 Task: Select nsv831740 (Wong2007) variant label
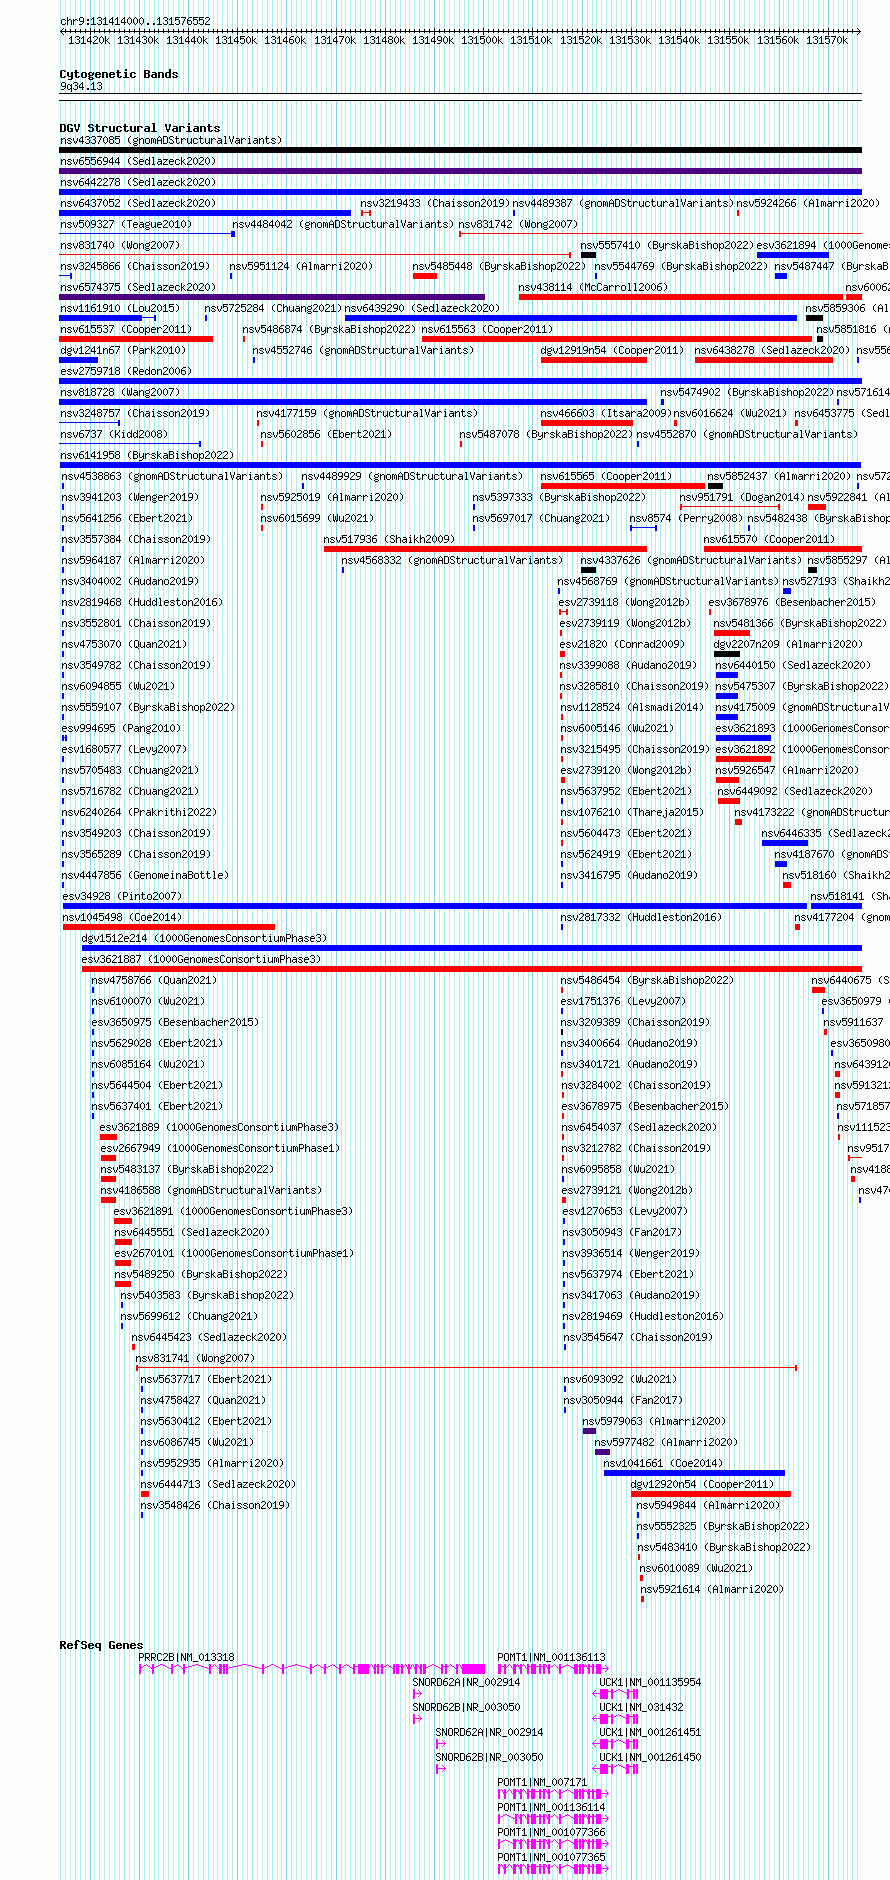pos(120,245)
